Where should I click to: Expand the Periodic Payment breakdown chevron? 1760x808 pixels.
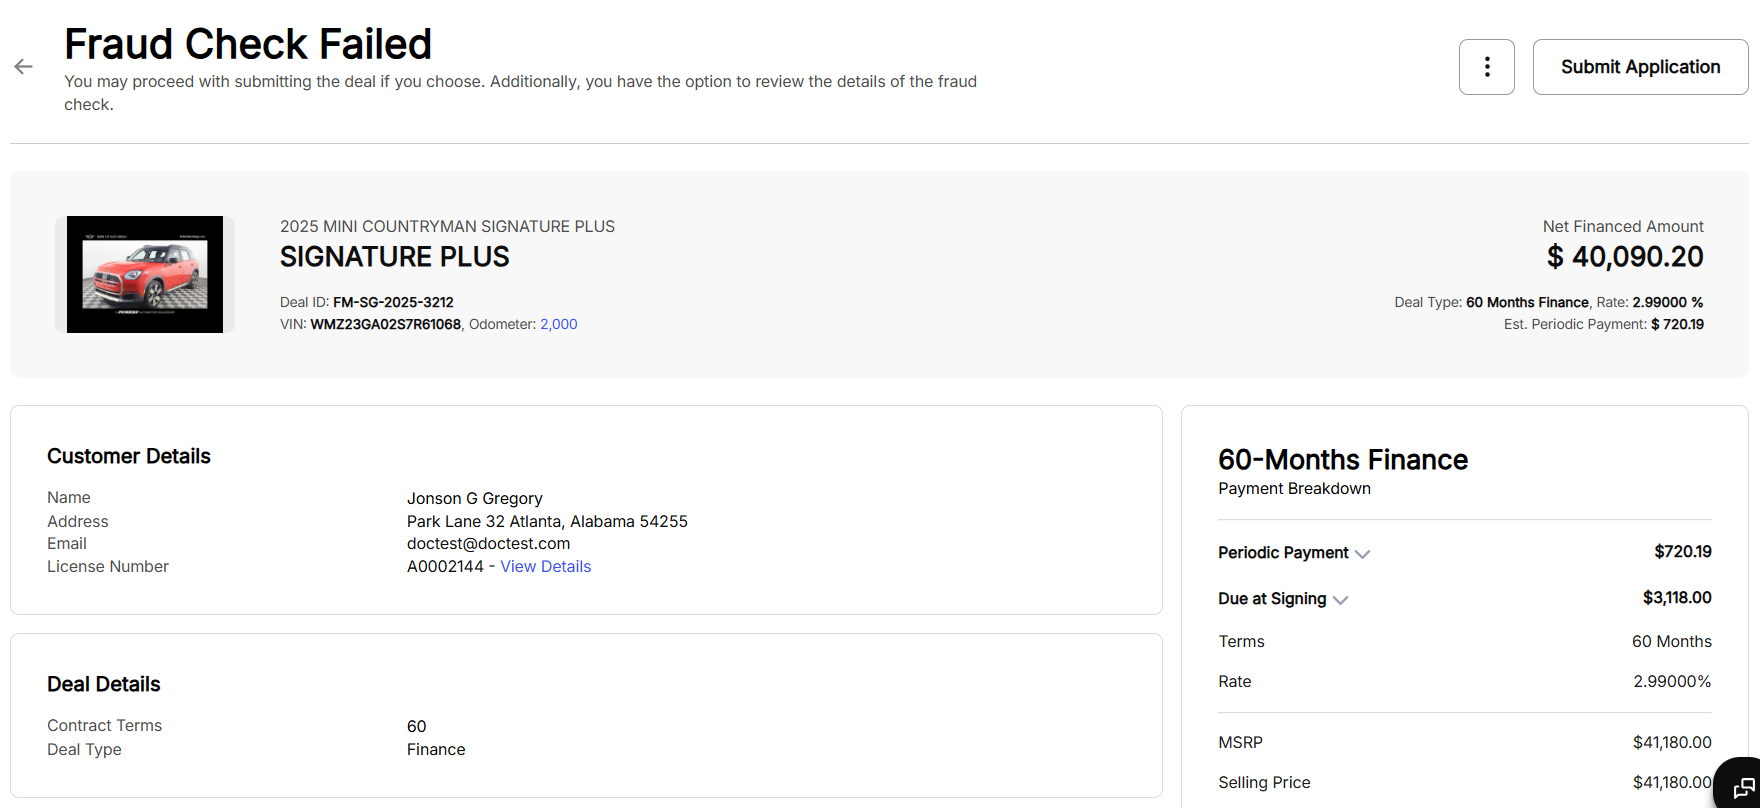[x=1362, y=554]
